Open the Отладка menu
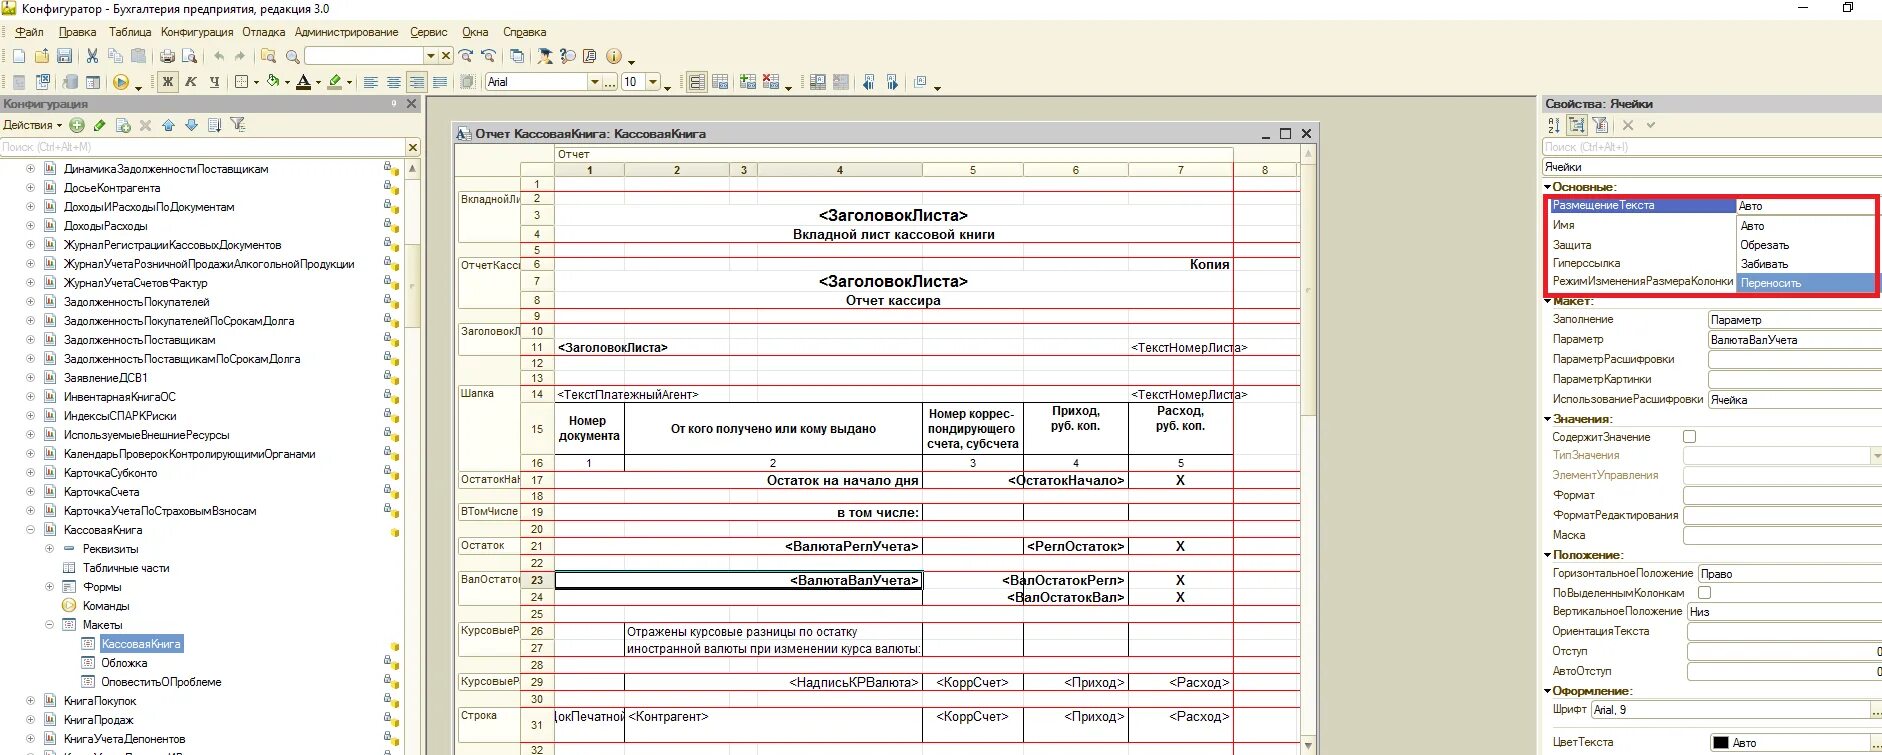This screenshot has height=755, width=1882. point(264,32)
